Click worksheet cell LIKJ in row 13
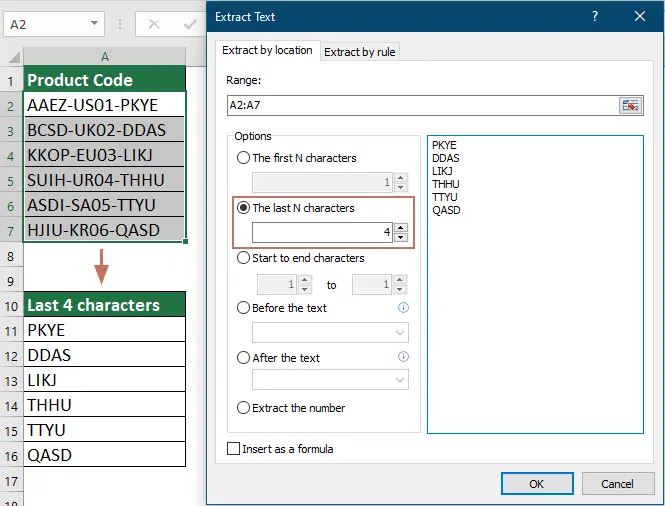Screen dimensions: 665x506 pos(105,380)
